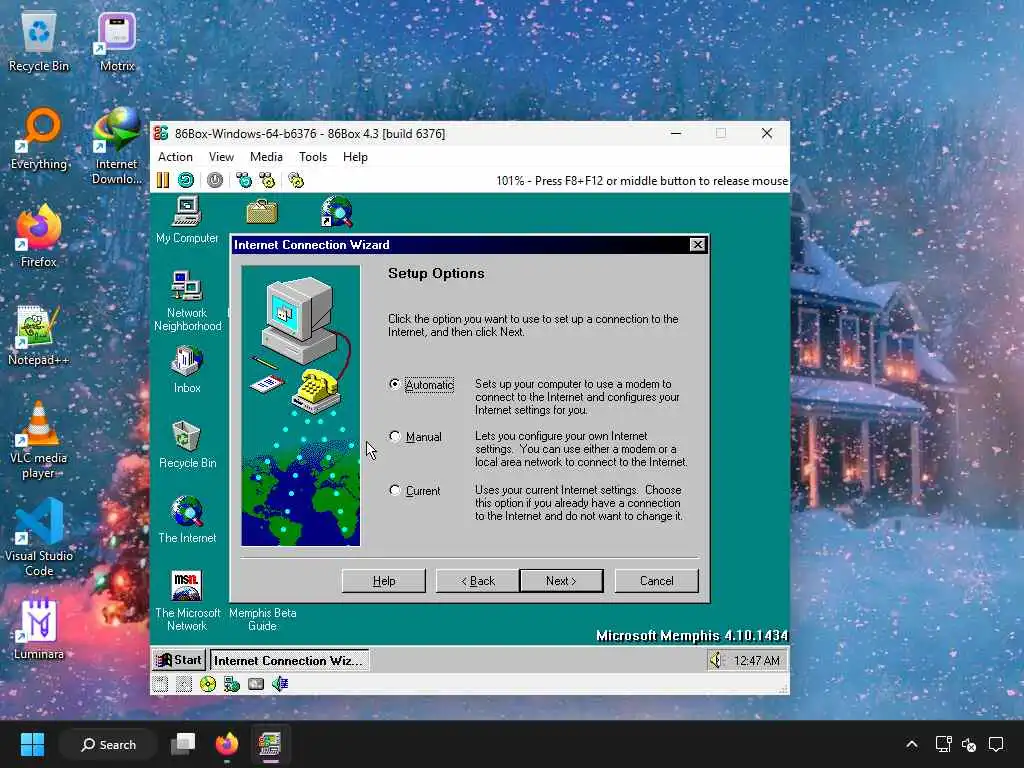This screenshot has width=1024, height=768.
Task: Expand the system tray hidden icons chevron
Action: (x=912, y=744)
